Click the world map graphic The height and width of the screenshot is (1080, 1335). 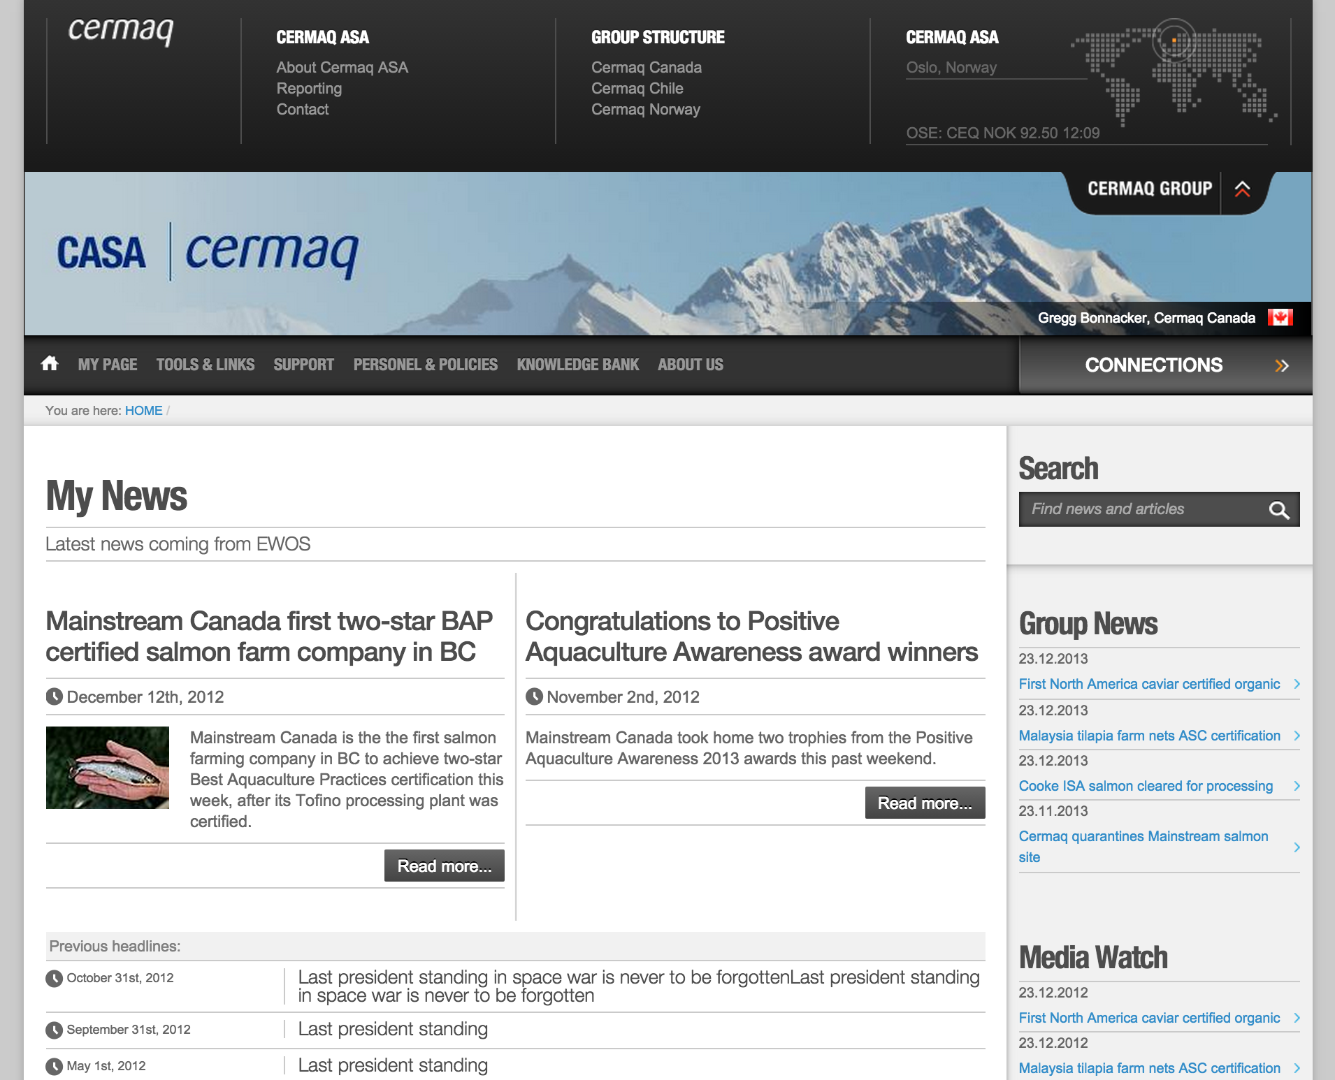pyautogui.click(x=1174, y=72)
